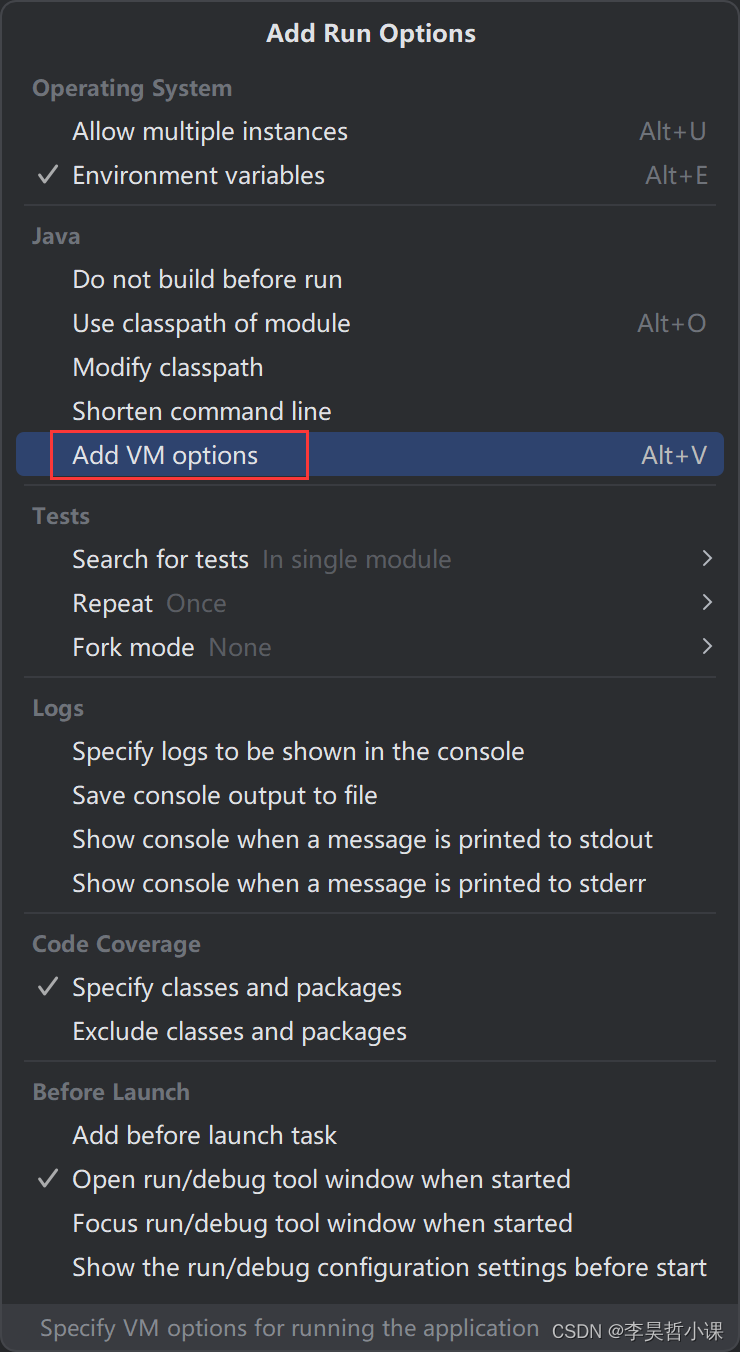The height and width of the screenshot is (1352, 740).
Task: Choose Specify logs to be shown in console
Action: [x=370, y=751]
